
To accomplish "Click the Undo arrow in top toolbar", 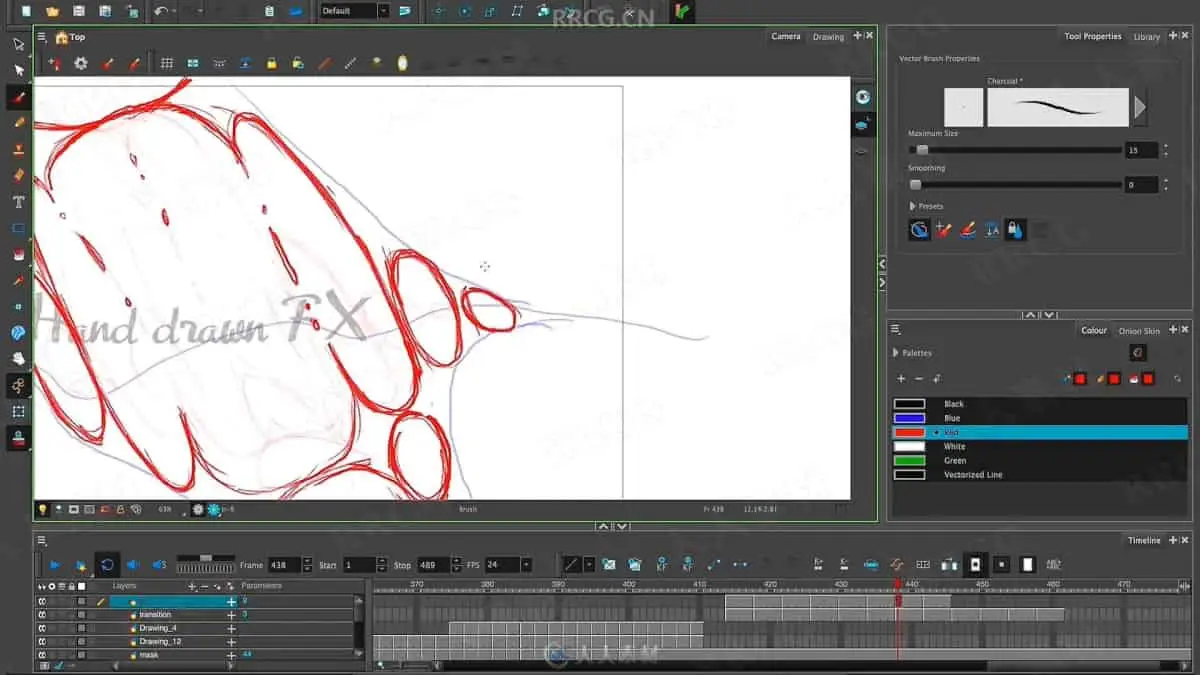I will click(x=160, y=12).
